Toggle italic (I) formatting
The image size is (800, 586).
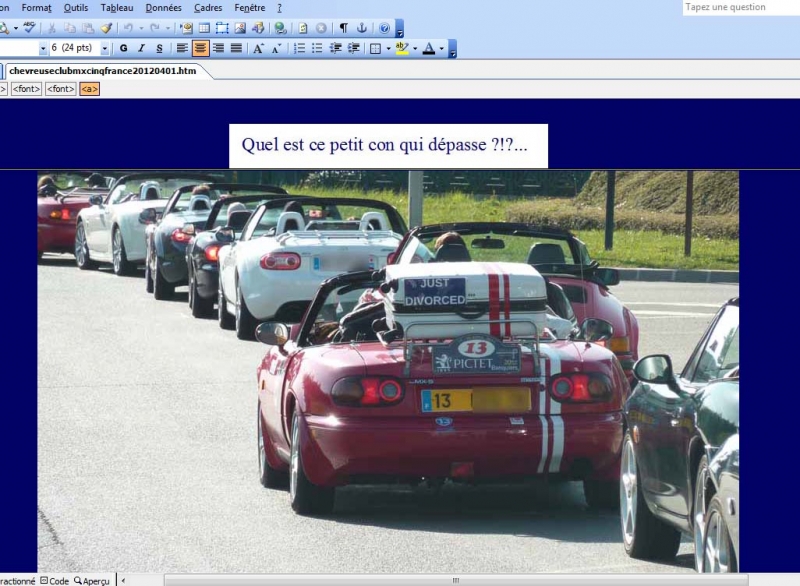pos(141,48)
